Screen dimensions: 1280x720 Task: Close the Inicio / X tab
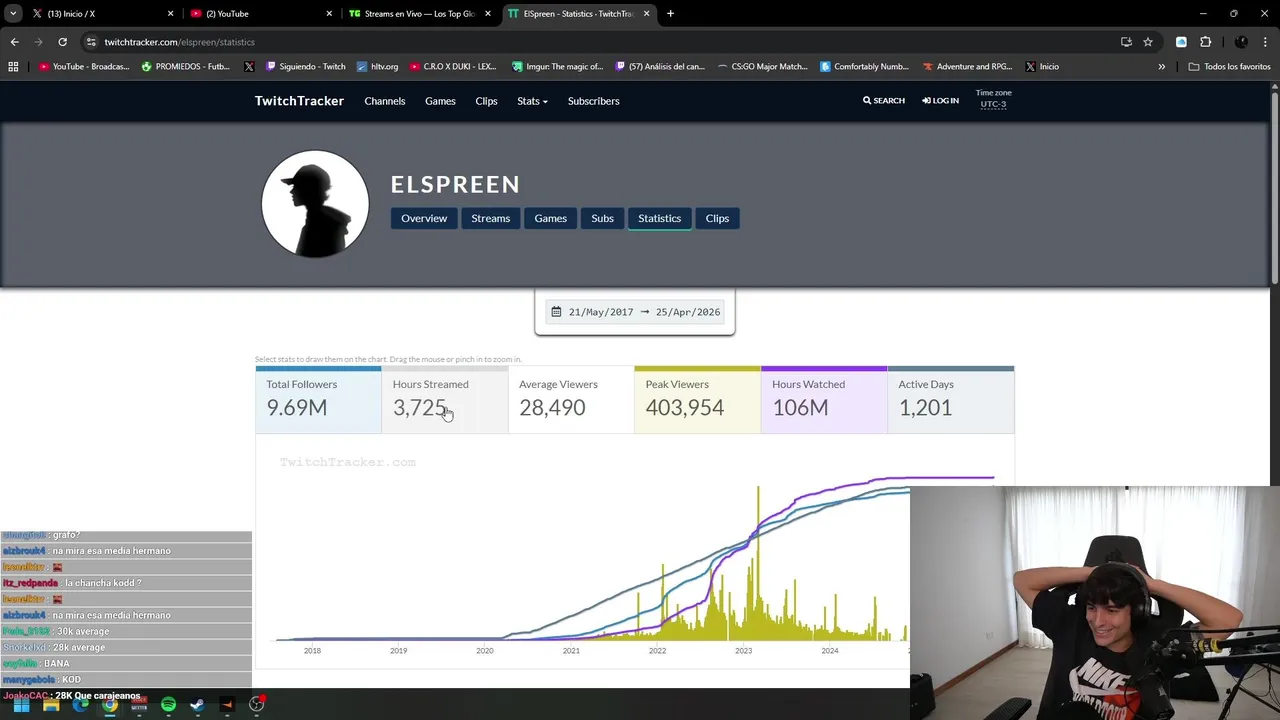click(x=170, y=14)
